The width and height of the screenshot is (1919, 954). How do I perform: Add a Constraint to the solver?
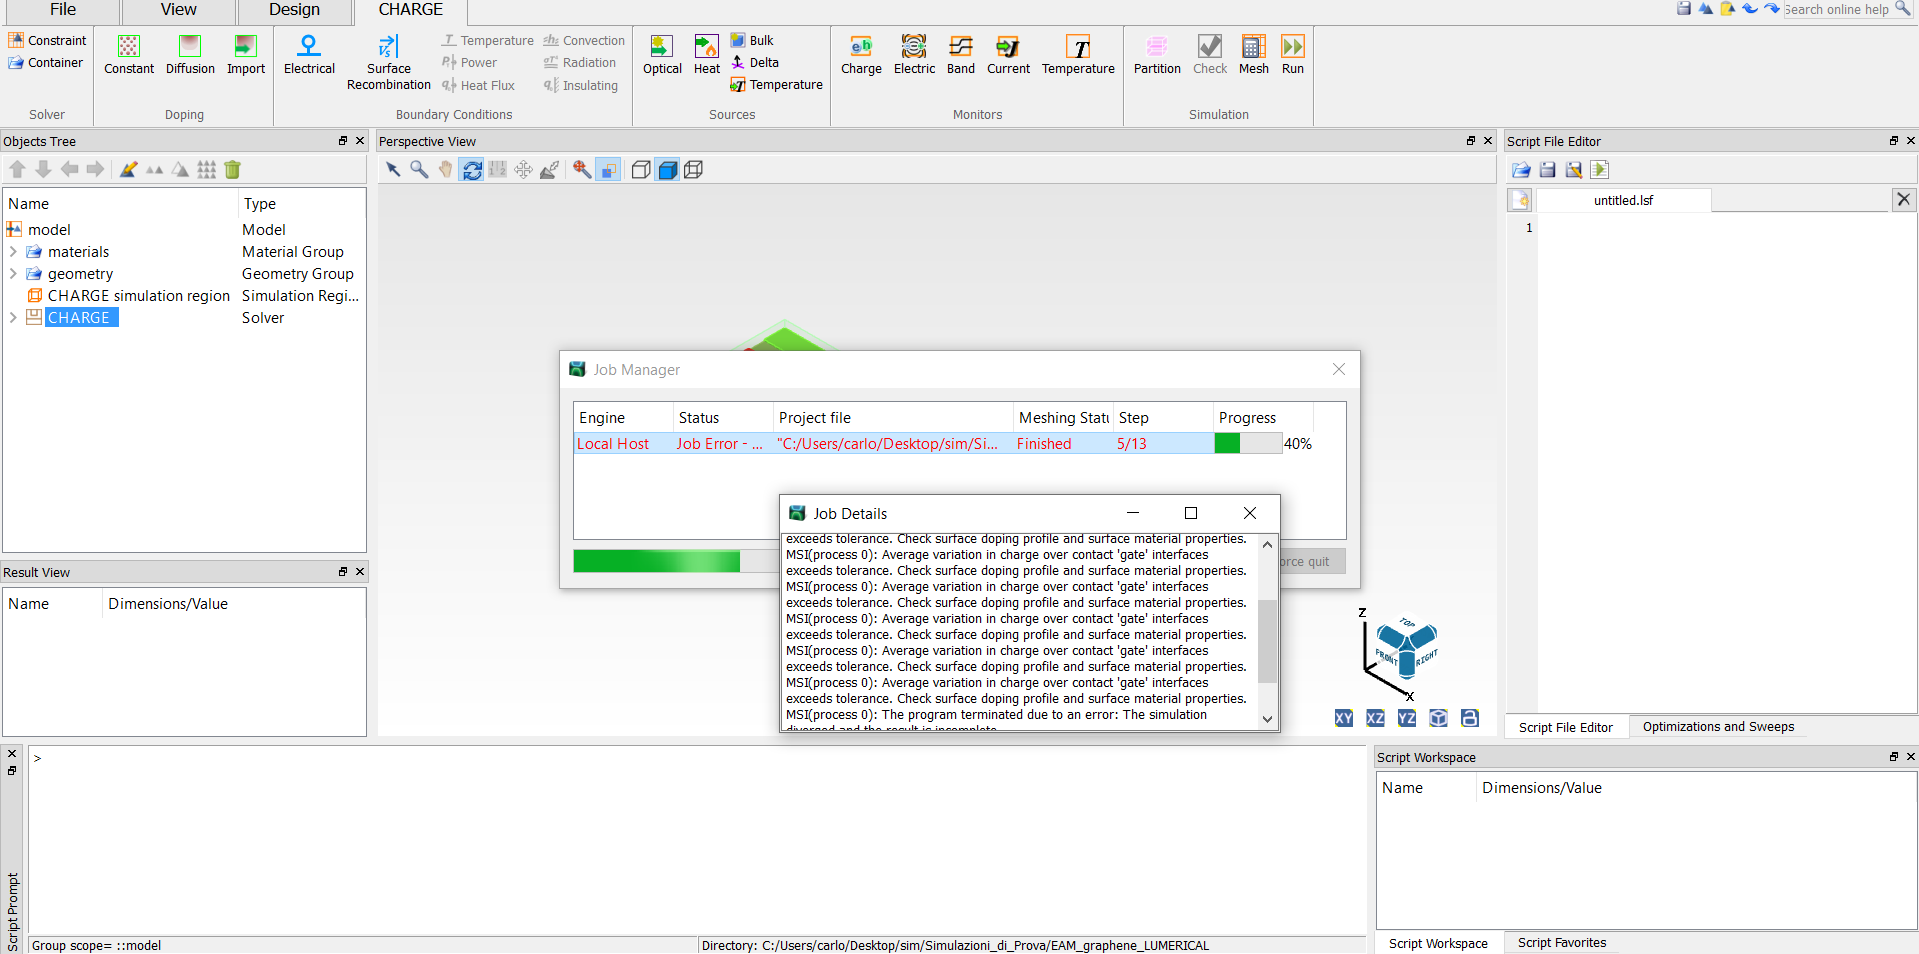(47, 40)
